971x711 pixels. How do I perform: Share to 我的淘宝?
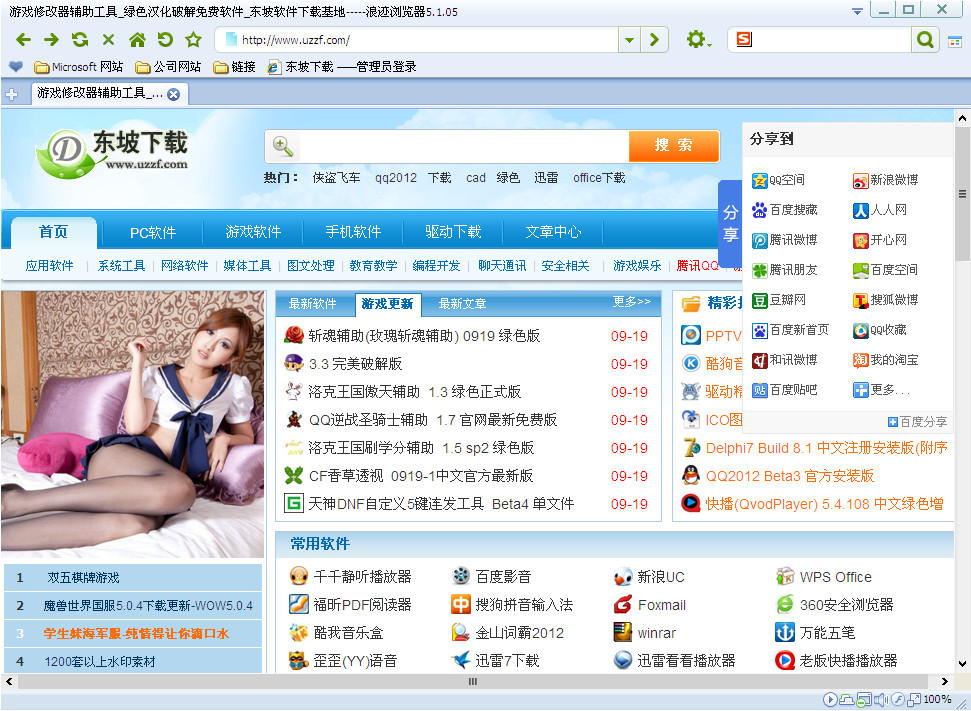886,360
